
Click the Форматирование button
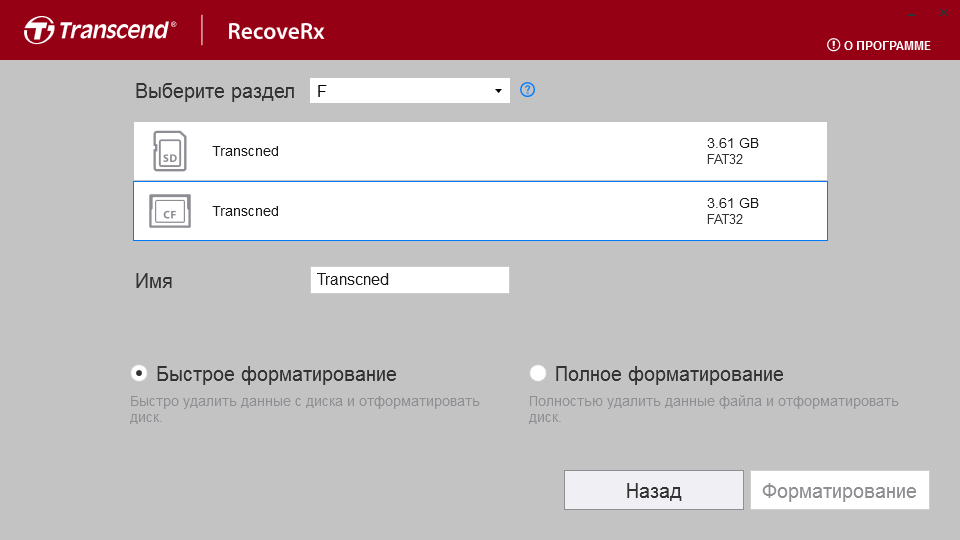coord(839,490)
